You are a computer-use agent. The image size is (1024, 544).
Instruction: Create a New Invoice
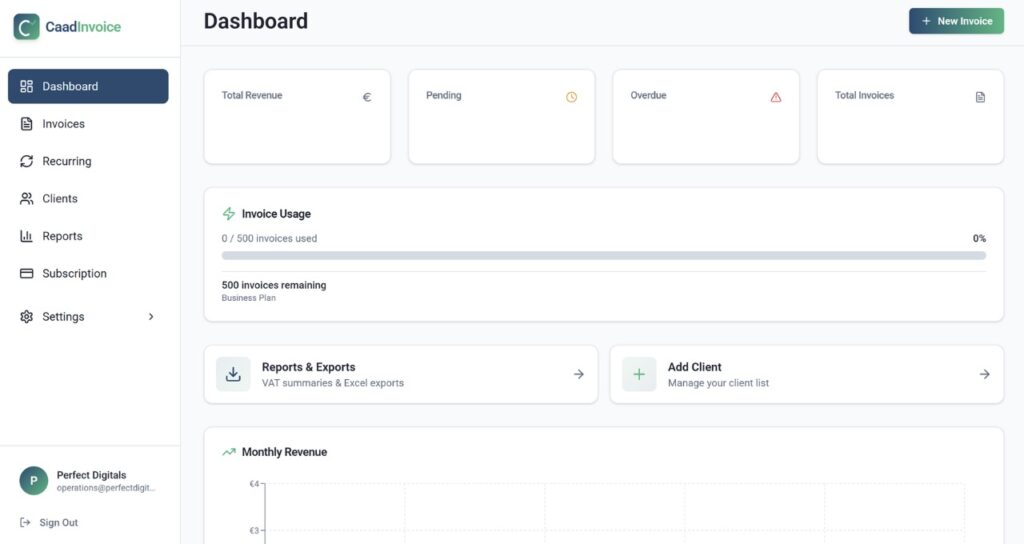[955, 21]
